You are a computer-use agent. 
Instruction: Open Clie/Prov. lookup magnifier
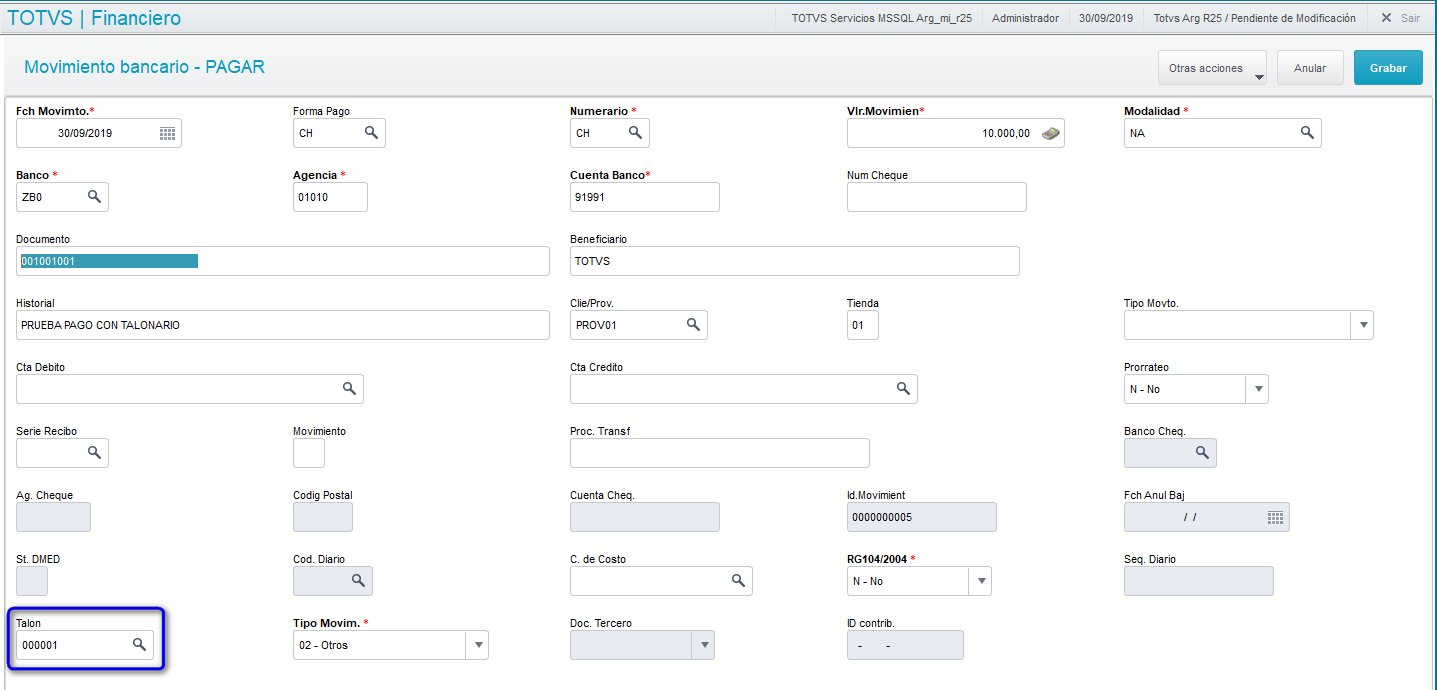pos(693,324)
